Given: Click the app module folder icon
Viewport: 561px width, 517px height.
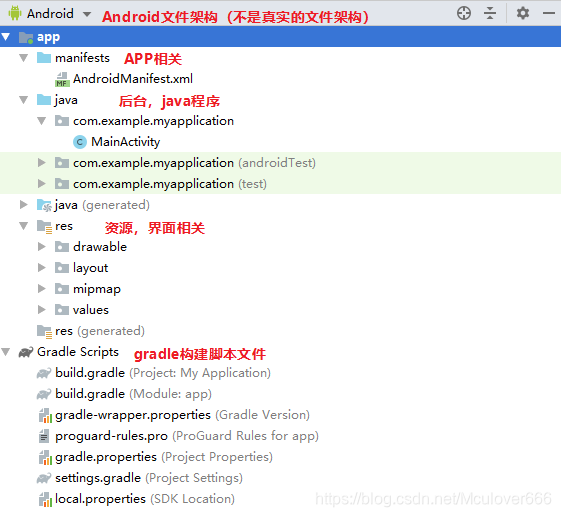Looking at the screenshot, I should click(x=26, y=37).
